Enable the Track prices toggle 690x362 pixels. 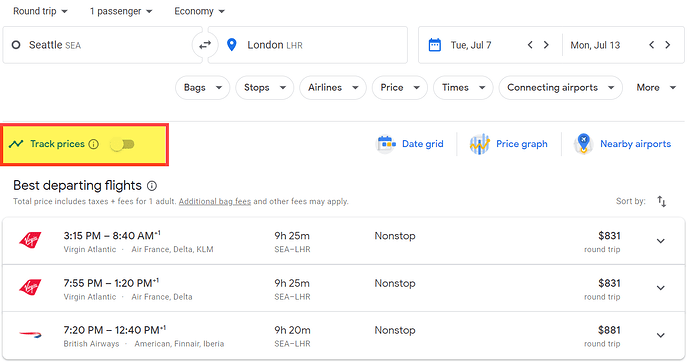pyautogui.click(x=122, y=144)
